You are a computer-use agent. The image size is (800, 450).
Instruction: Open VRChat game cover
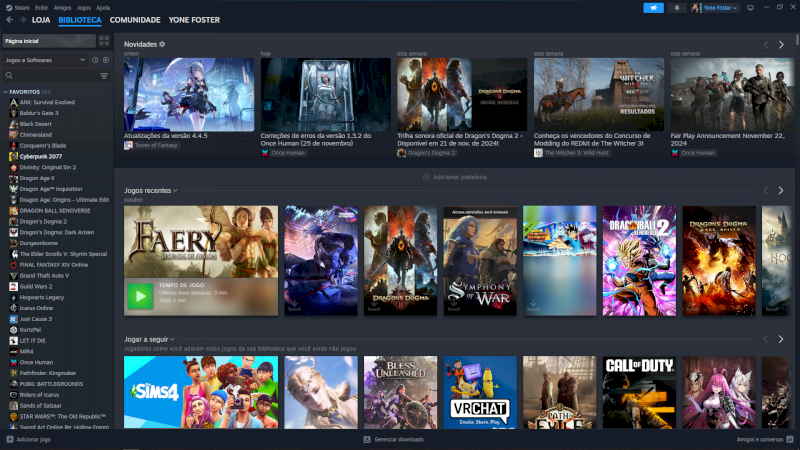tap(480, 392)
